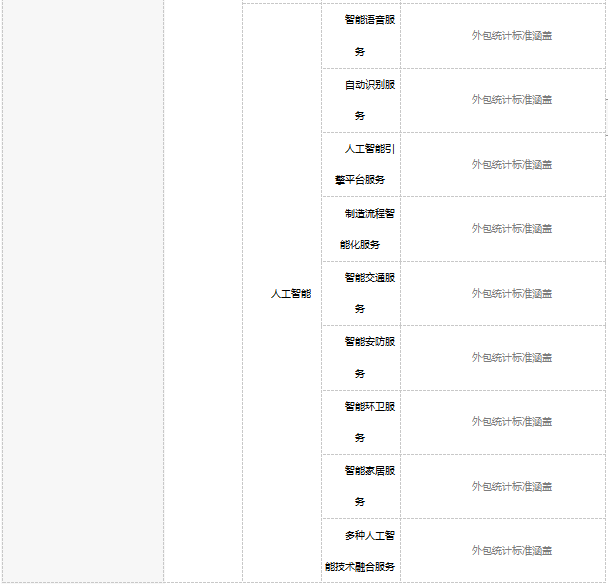The height and width of the screenshot is (584, 608).
Task: Click the 制造流程智能化服务 cell
Action: tap(361, 229)
